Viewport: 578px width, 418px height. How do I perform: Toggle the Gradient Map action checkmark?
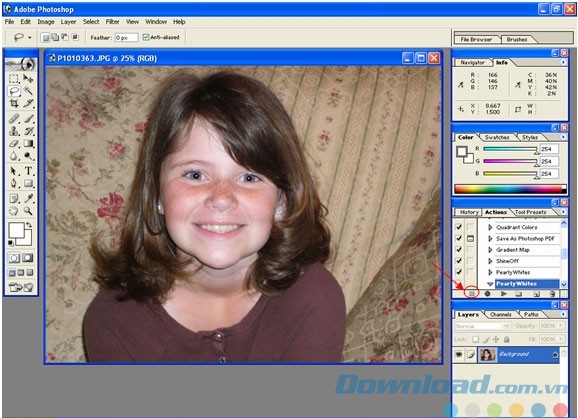pyautogui.click(x=459, y=250)
